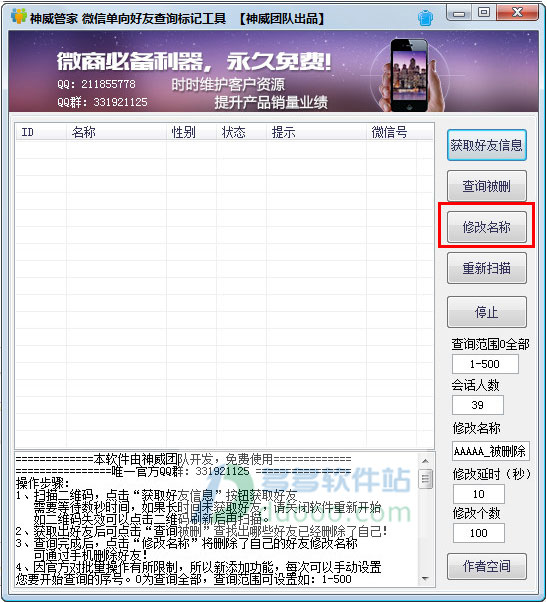547x602 pixels.
Task: Click the log scrollbar up arrow
Action: [425, 461]
